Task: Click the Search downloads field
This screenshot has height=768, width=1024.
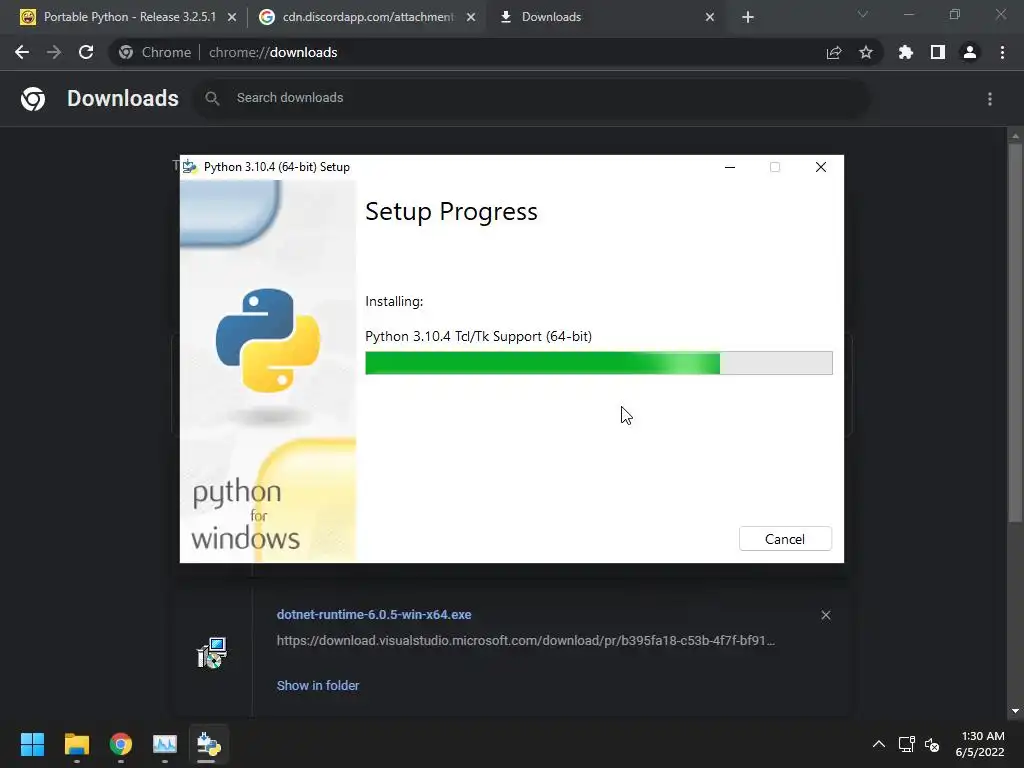Action: (532, 98)
